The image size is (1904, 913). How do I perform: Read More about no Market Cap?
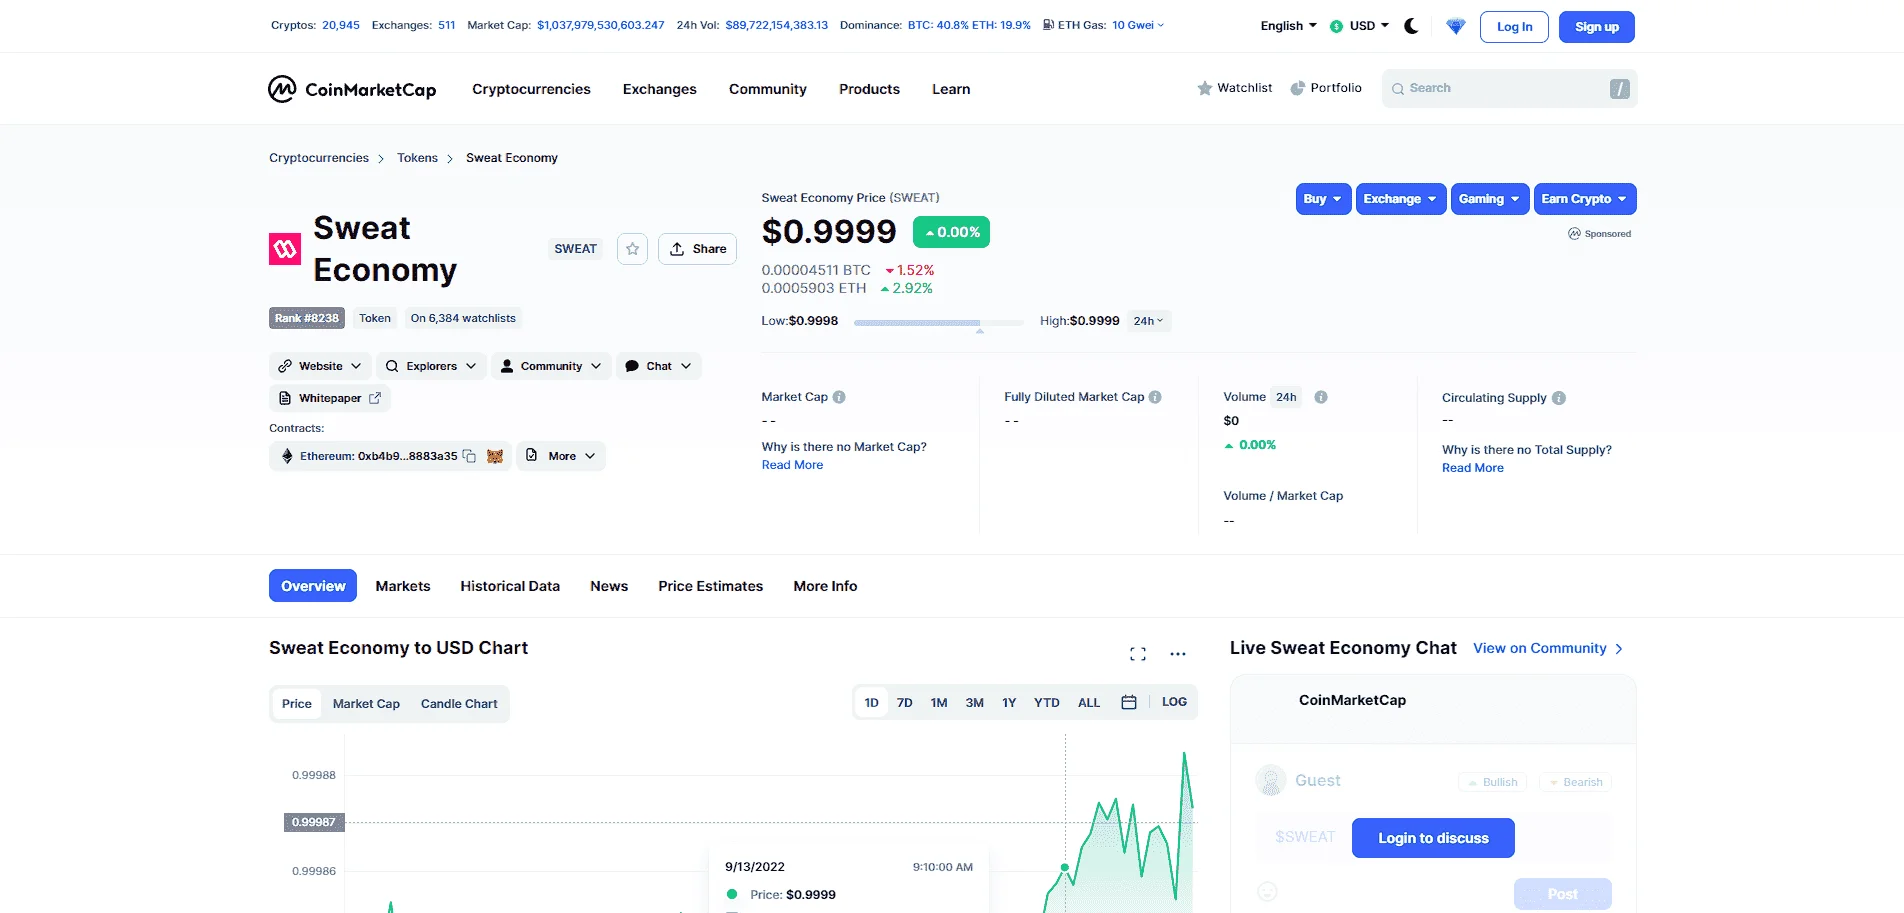pos(792,465)
